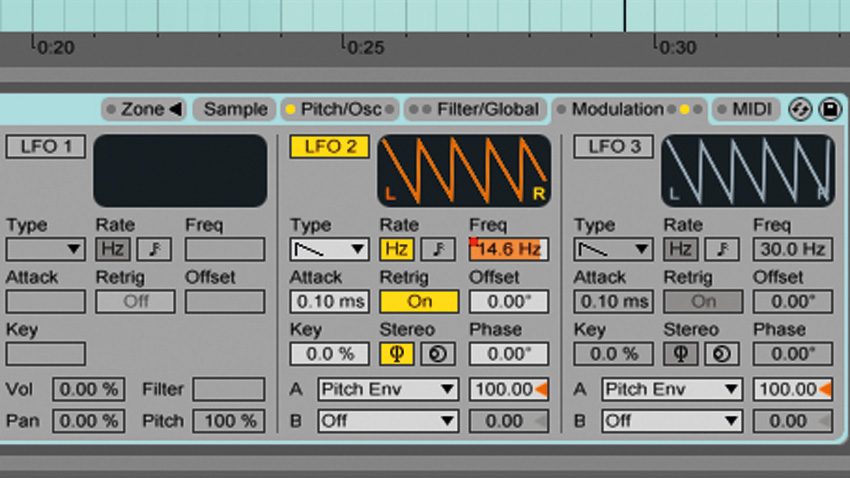Image resolution: width=850 pixels, height=478 pixels.
Task: Click the empty LFO 1 Offset field
Action: [225, 302]
